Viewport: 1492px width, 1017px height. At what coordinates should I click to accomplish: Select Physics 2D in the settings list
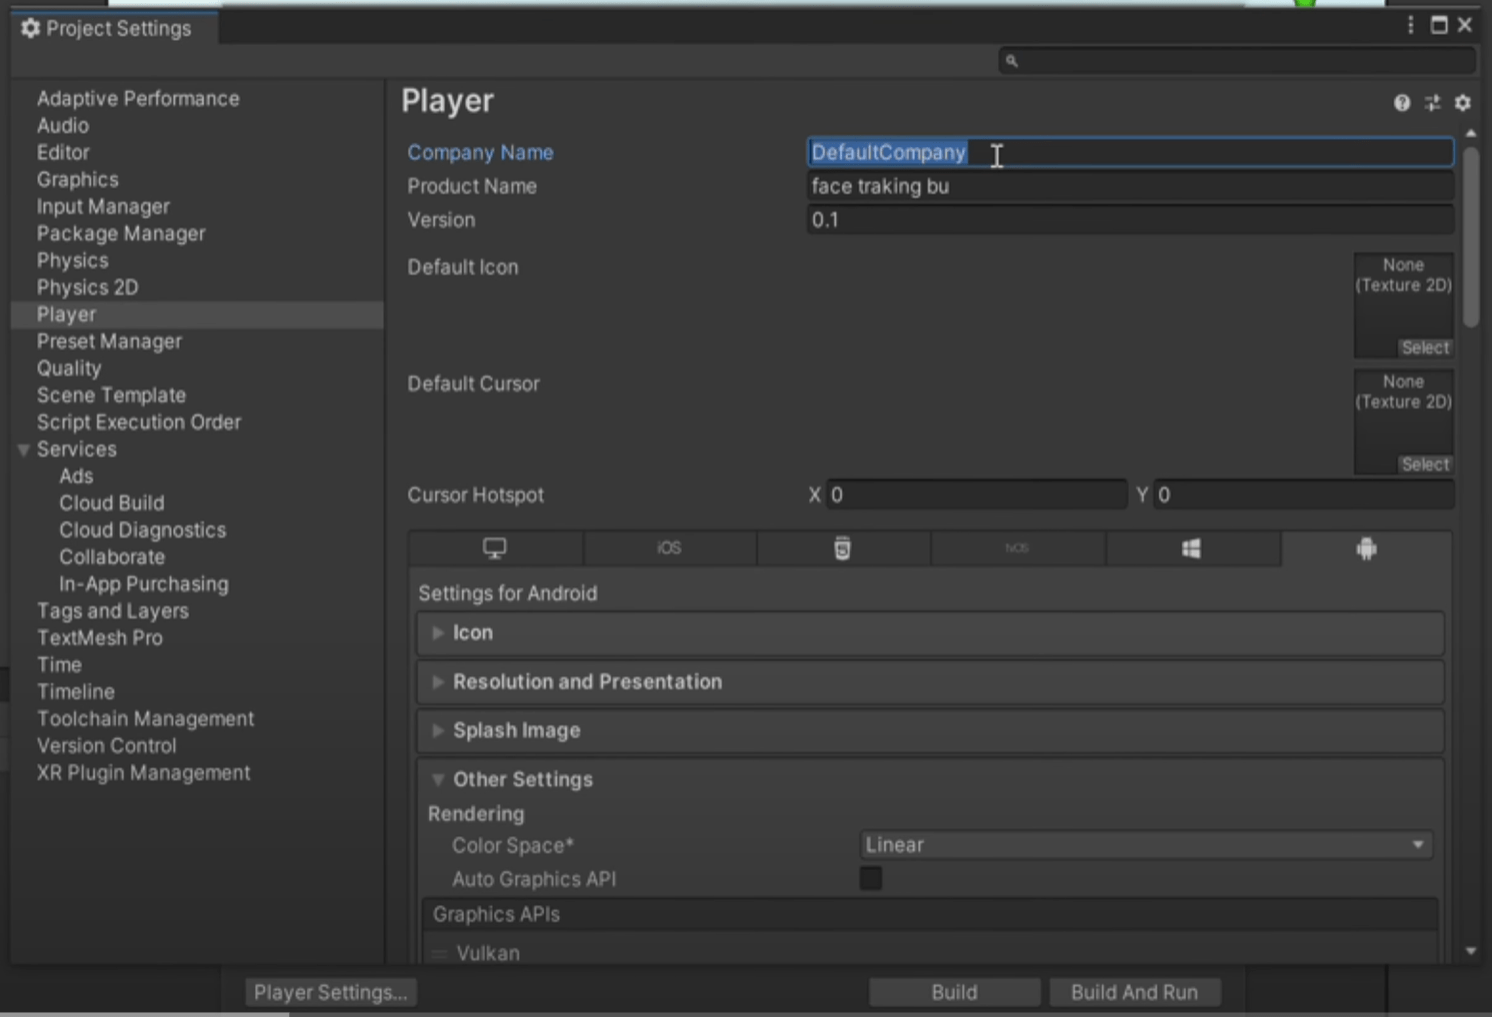point(87,288)
